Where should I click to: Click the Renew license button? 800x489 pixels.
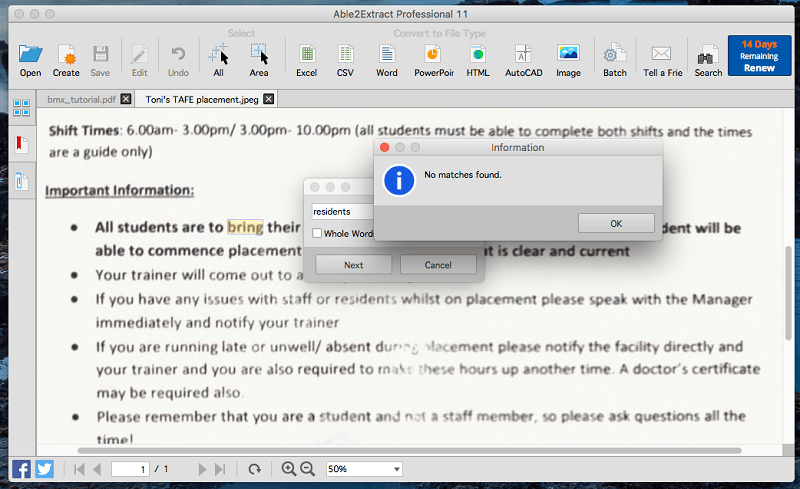pos(759,56)
